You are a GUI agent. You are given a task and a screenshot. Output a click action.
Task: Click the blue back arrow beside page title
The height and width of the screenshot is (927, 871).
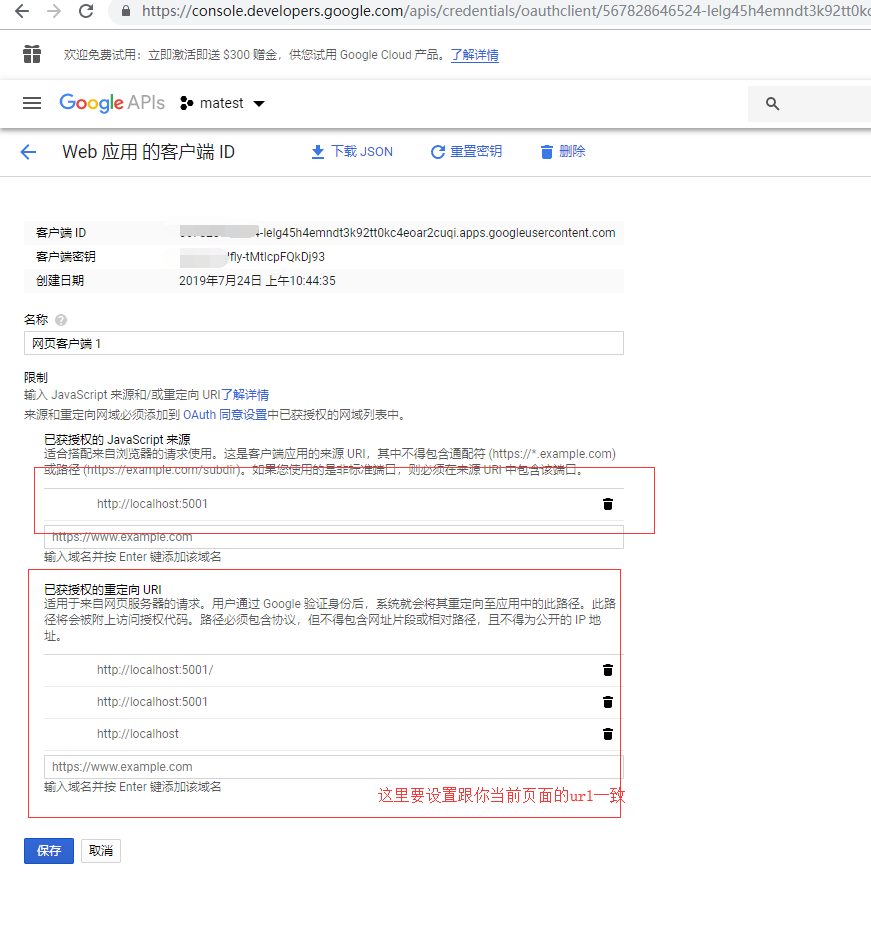(x=28, y=152)
